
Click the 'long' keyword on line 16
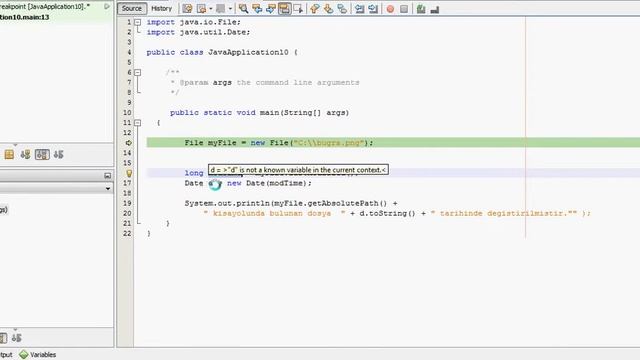tap(194, 173)
